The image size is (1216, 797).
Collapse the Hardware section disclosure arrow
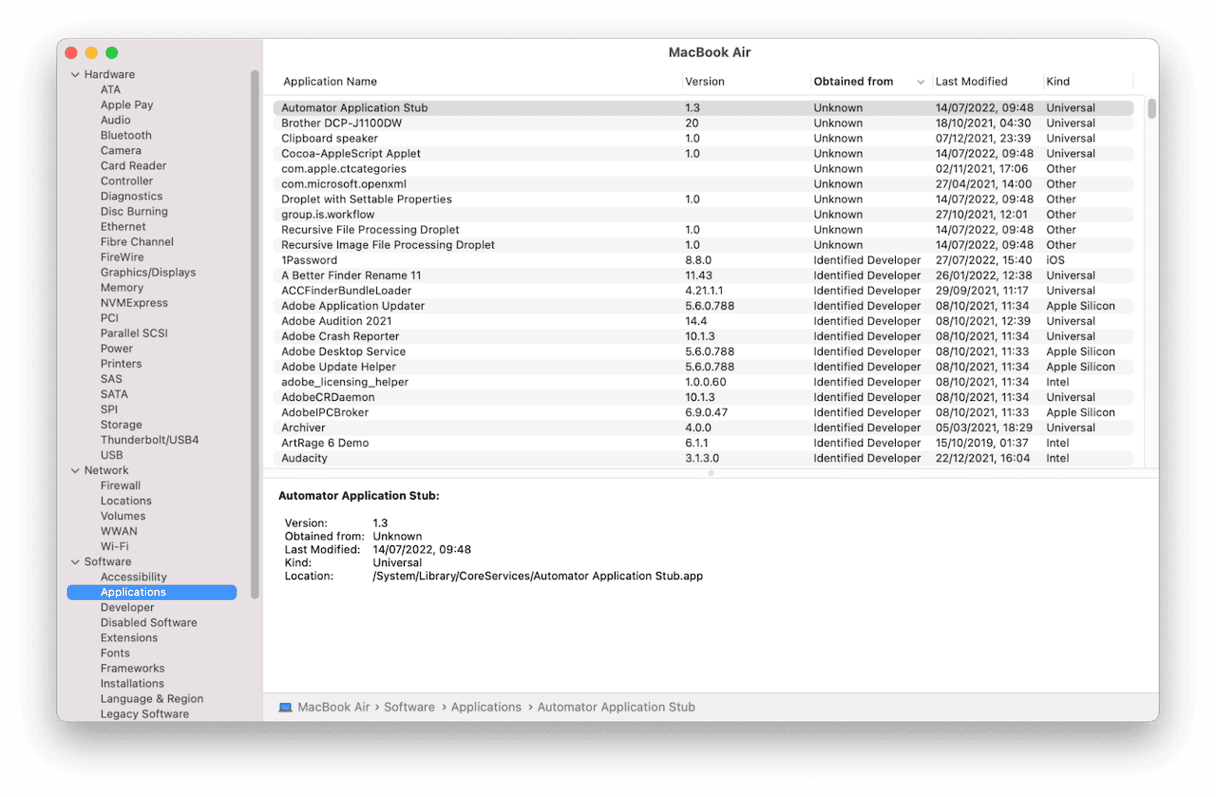tap(75, 75)
